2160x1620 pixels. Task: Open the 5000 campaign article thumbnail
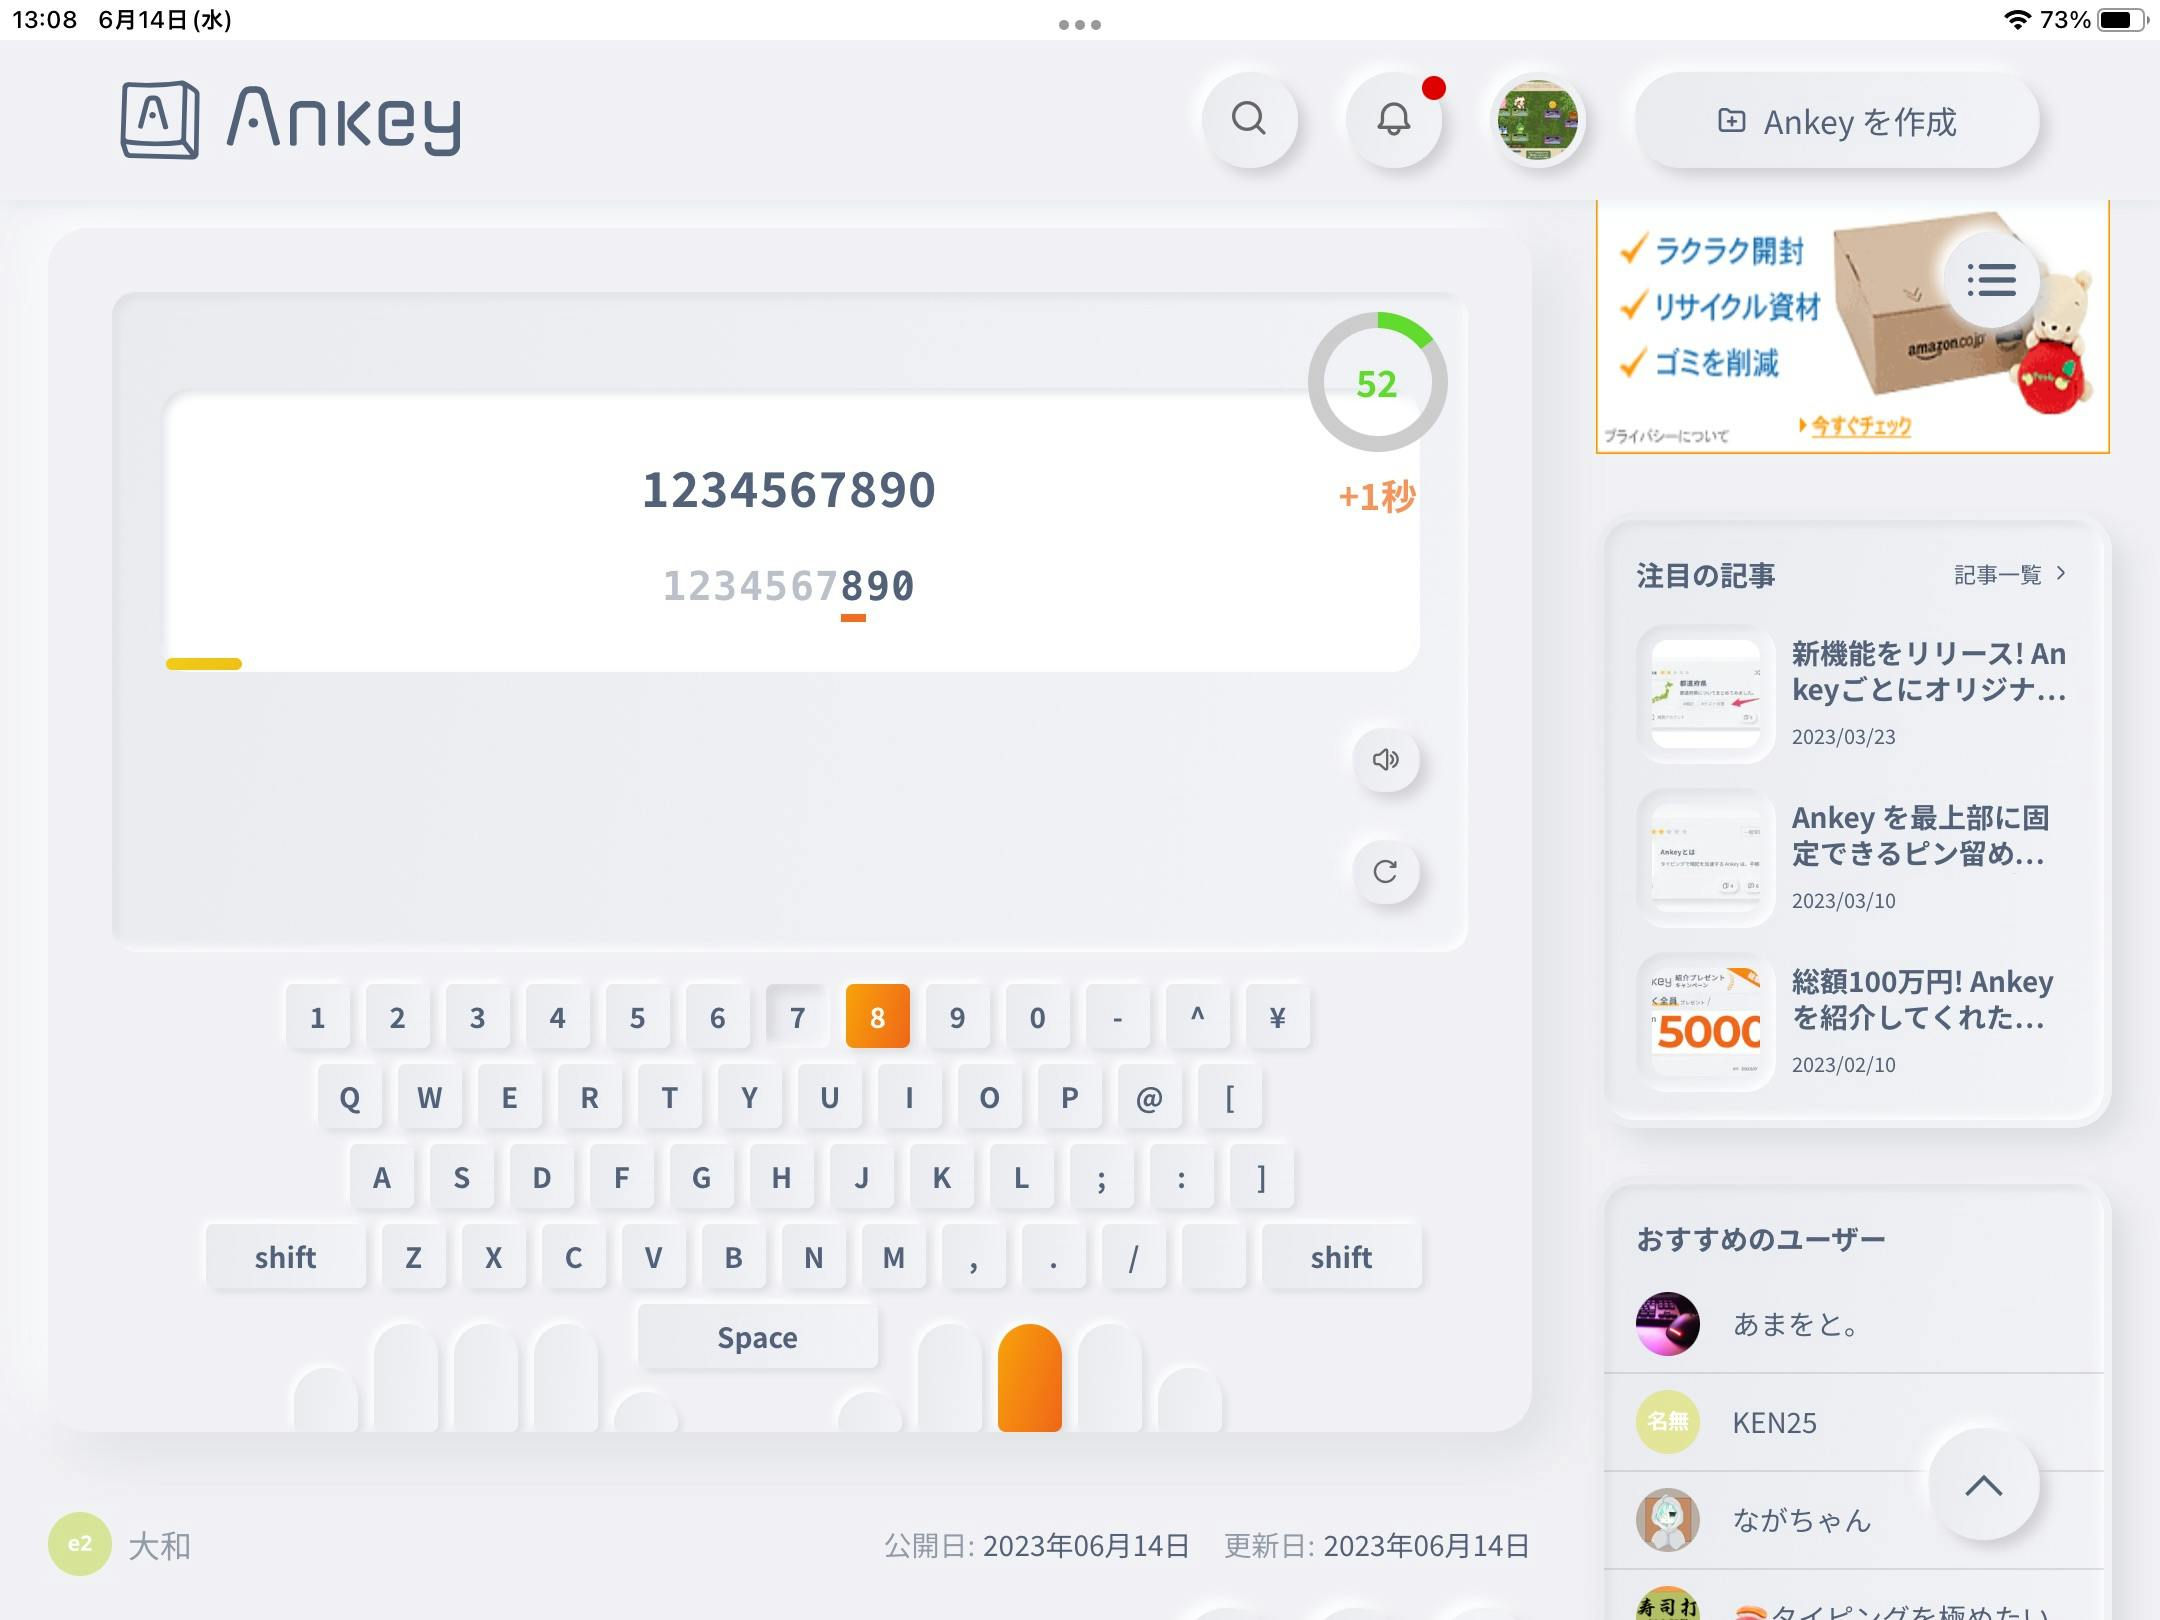[1706, 1022]
